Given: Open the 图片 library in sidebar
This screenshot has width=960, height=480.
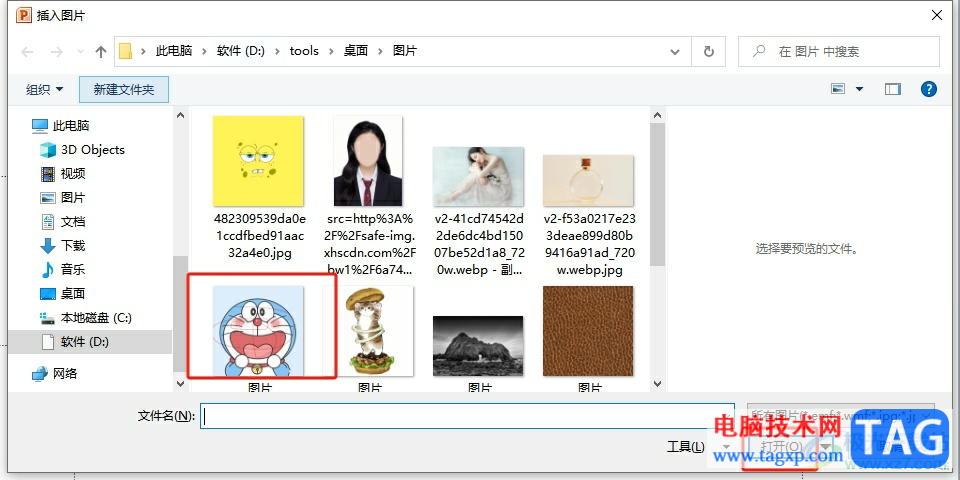Looking at the screenshot, I should 63,198.
